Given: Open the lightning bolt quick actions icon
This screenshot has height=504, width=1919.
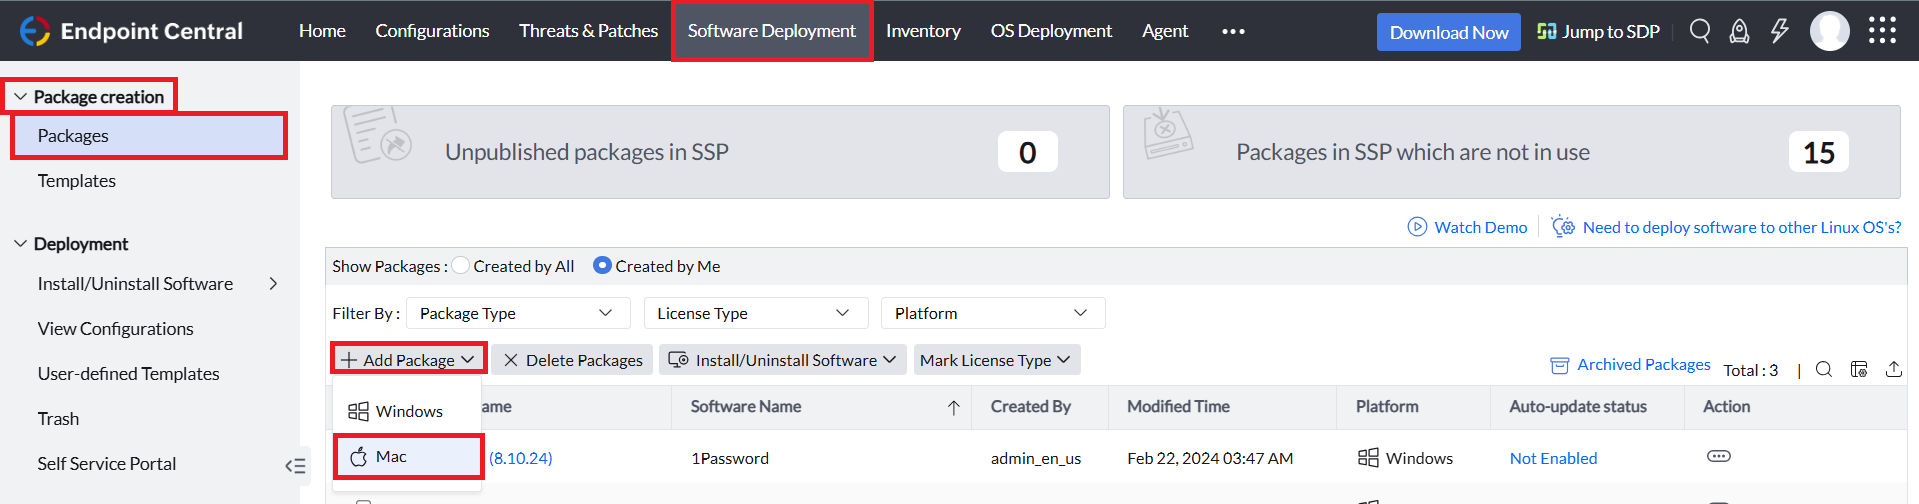Looking at the screenshot, I should (1780, 31).
